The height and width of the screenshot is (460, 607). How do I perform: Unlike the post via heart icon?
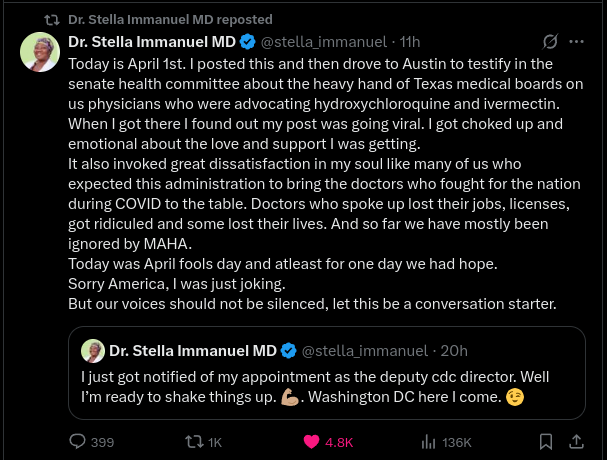pos(311,441)
